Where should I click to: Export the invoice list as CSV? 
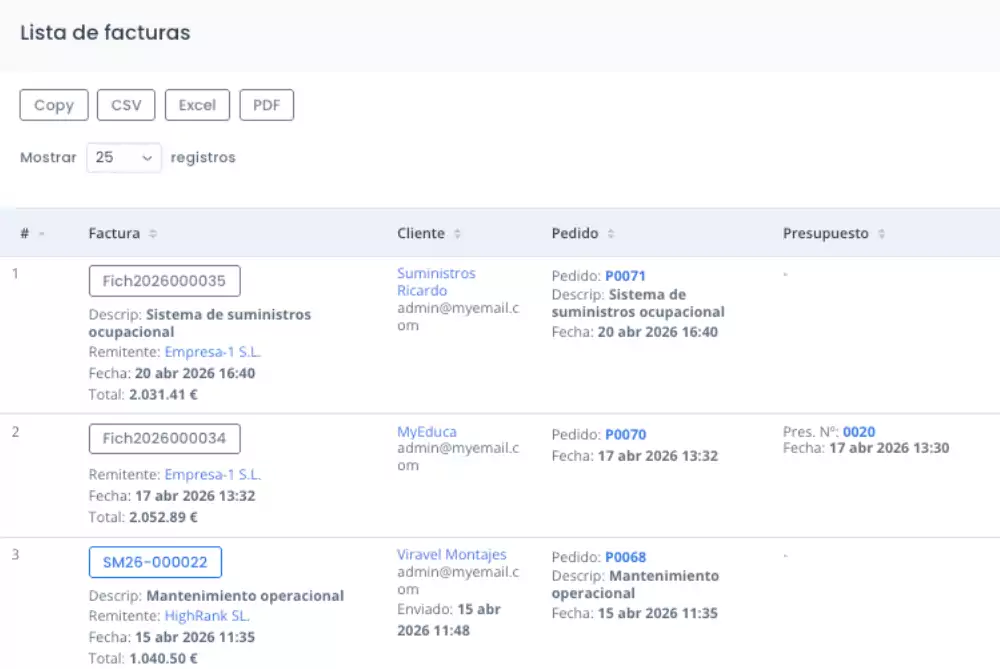tap(126, 105)
